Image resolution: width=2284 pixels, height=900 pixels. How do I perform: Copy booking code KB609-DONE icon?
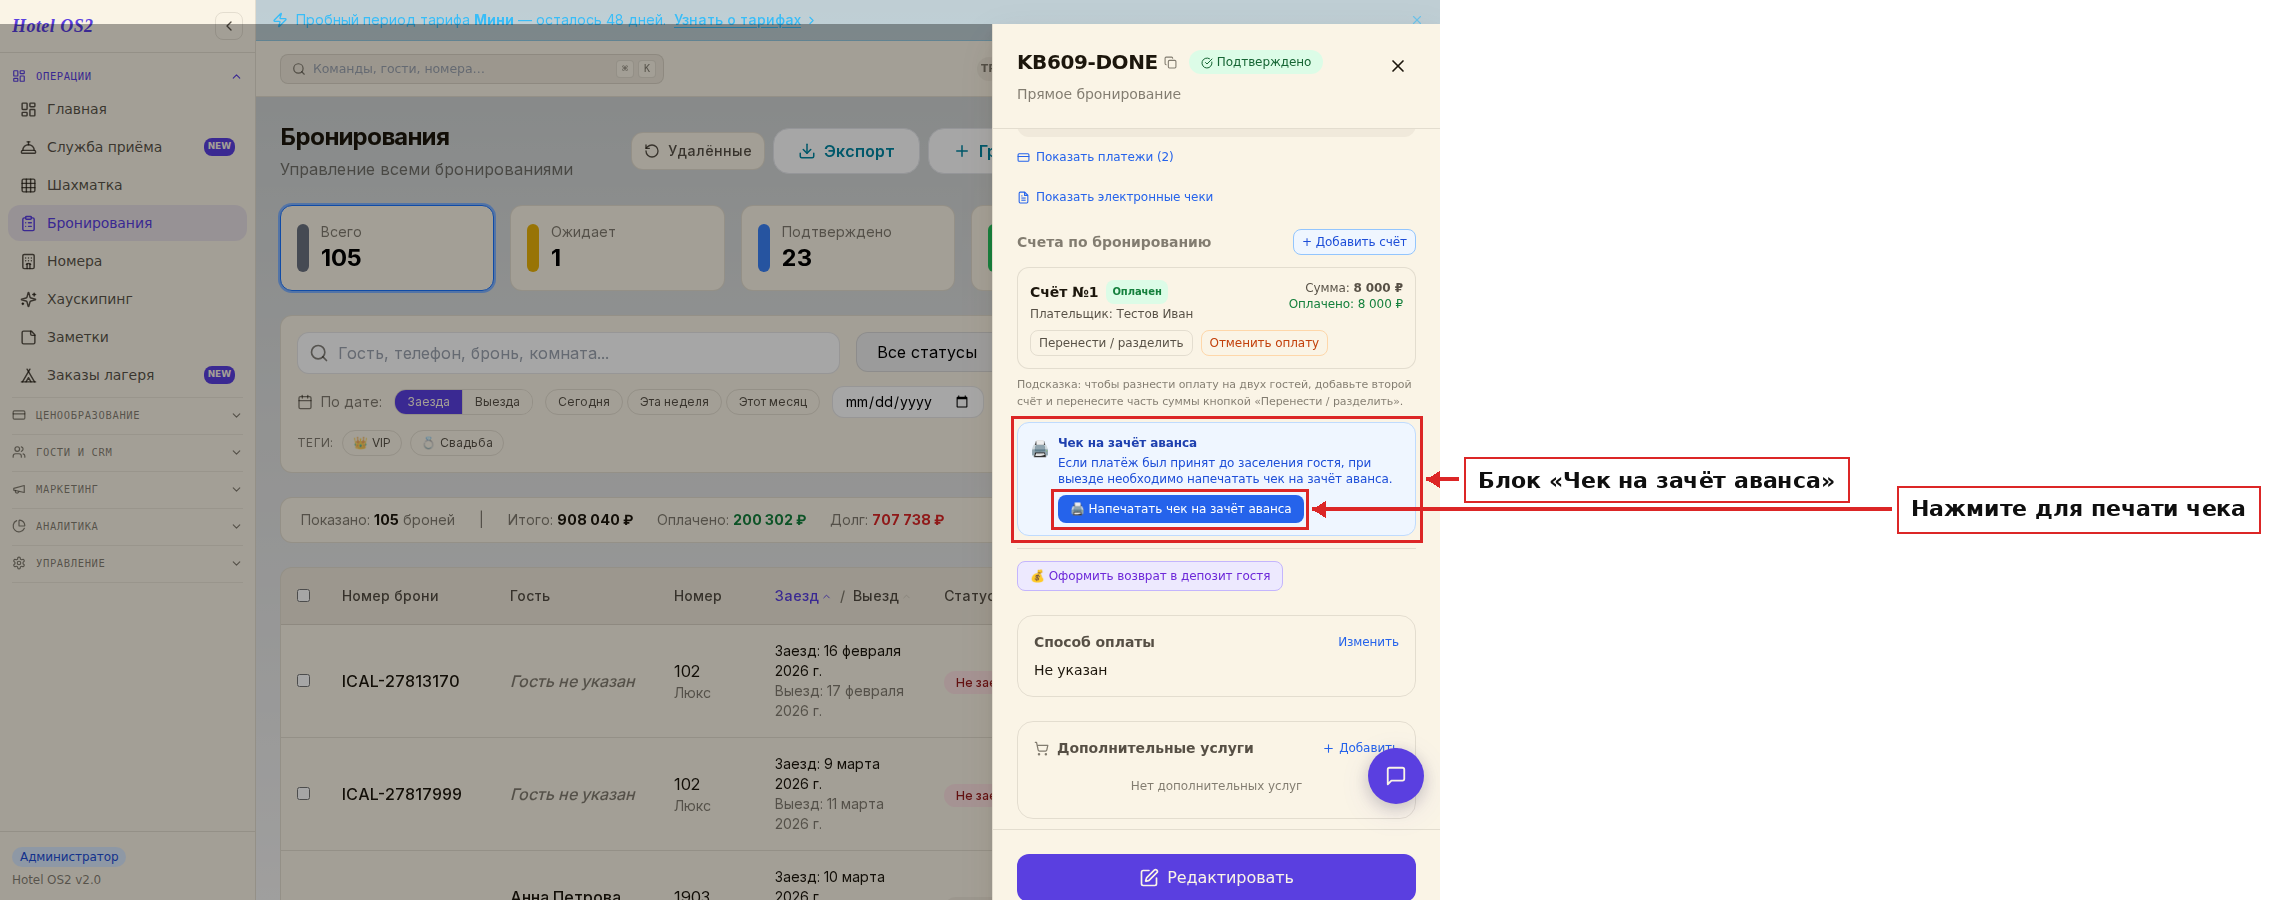pyautogui.click(x=1171, y=63)
